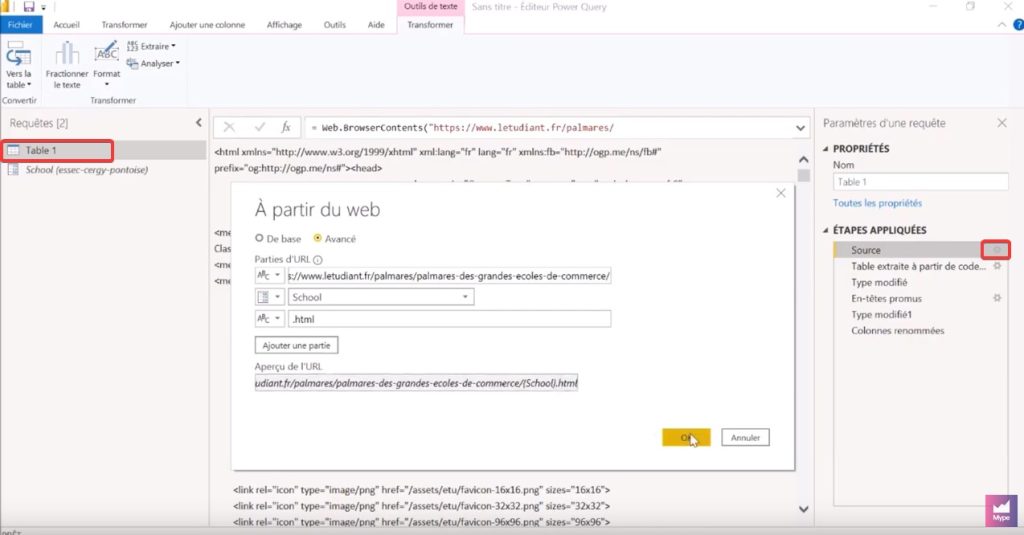Open the Outils tab
This screenshot has height=535, width=1024.
click(x=334, y=25)
